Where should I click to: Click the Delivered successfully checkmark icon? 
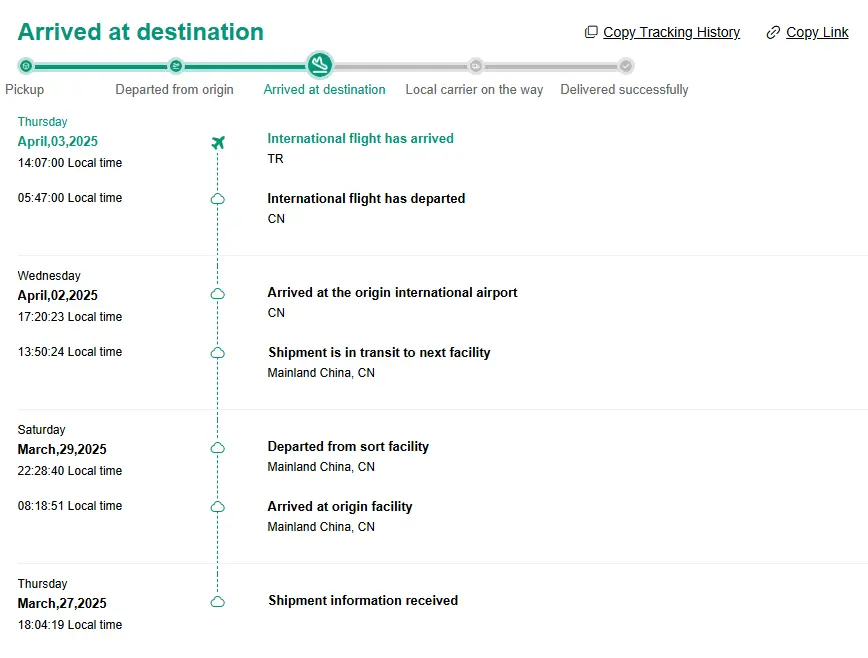click(626, 66)
